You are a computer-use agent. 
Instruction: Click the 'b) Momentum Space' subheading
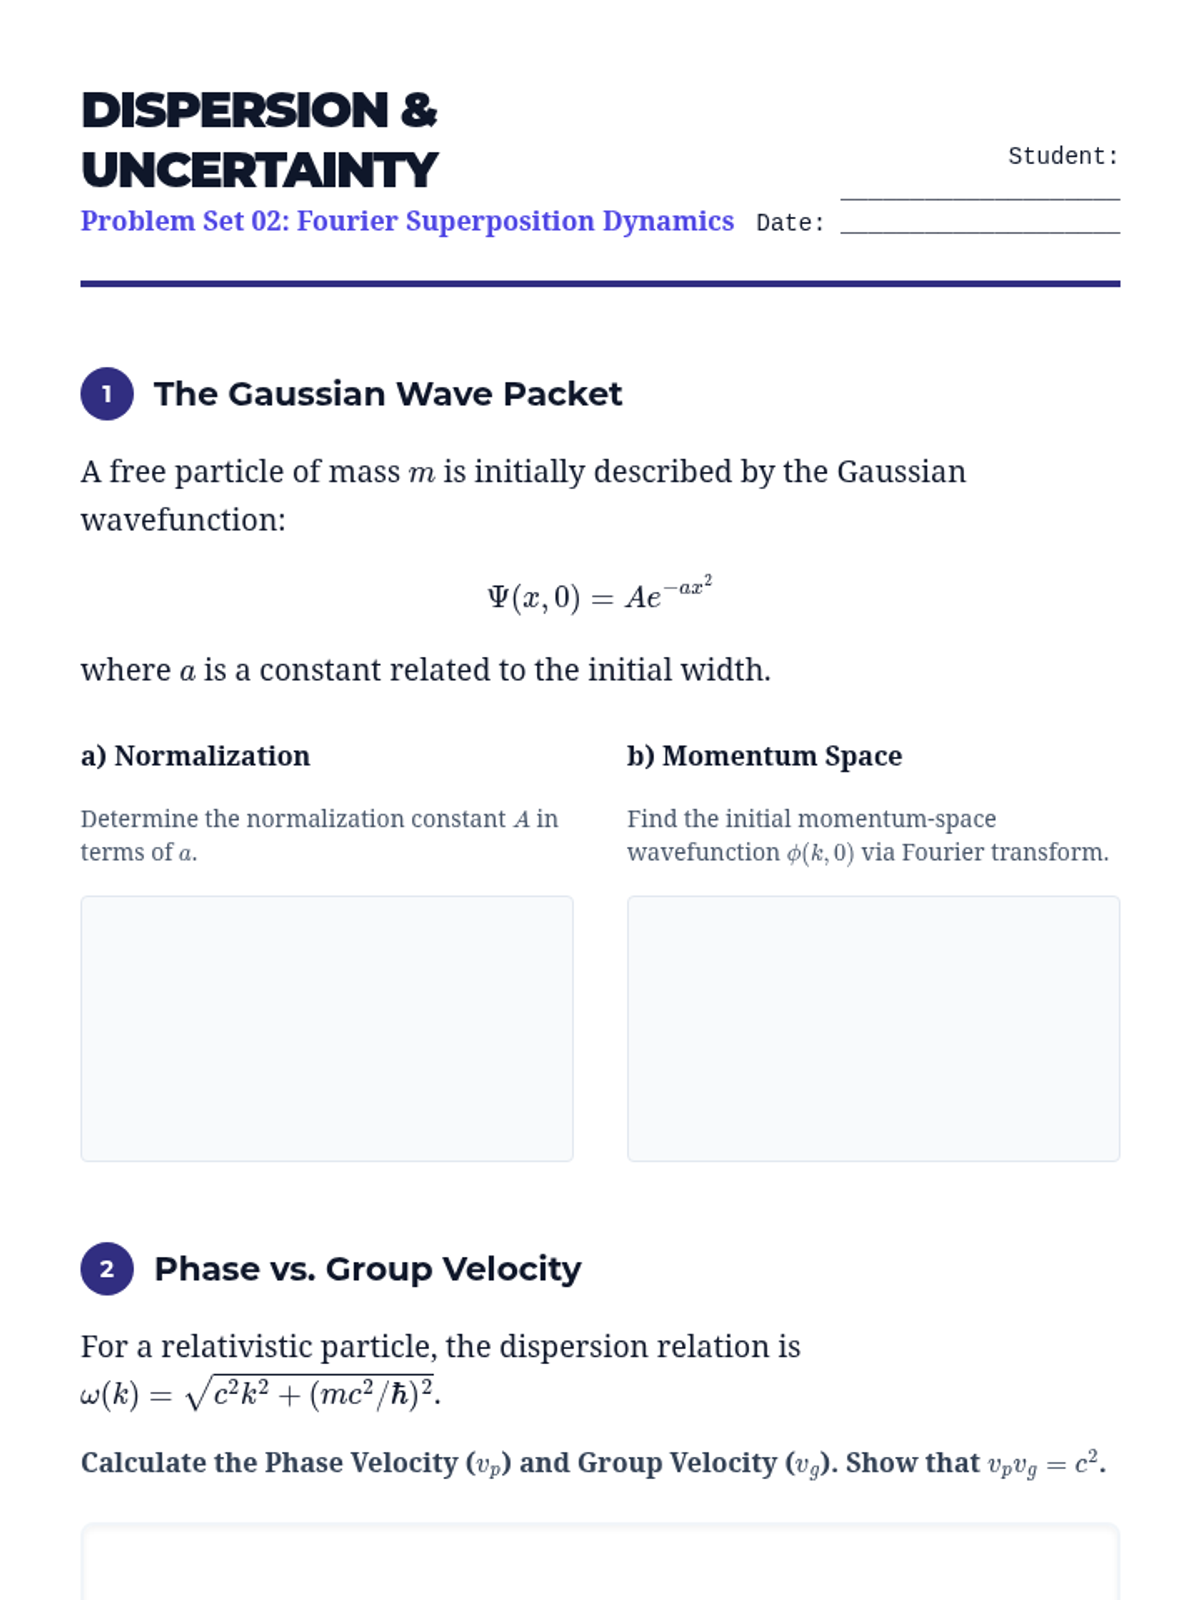point(764,756)
